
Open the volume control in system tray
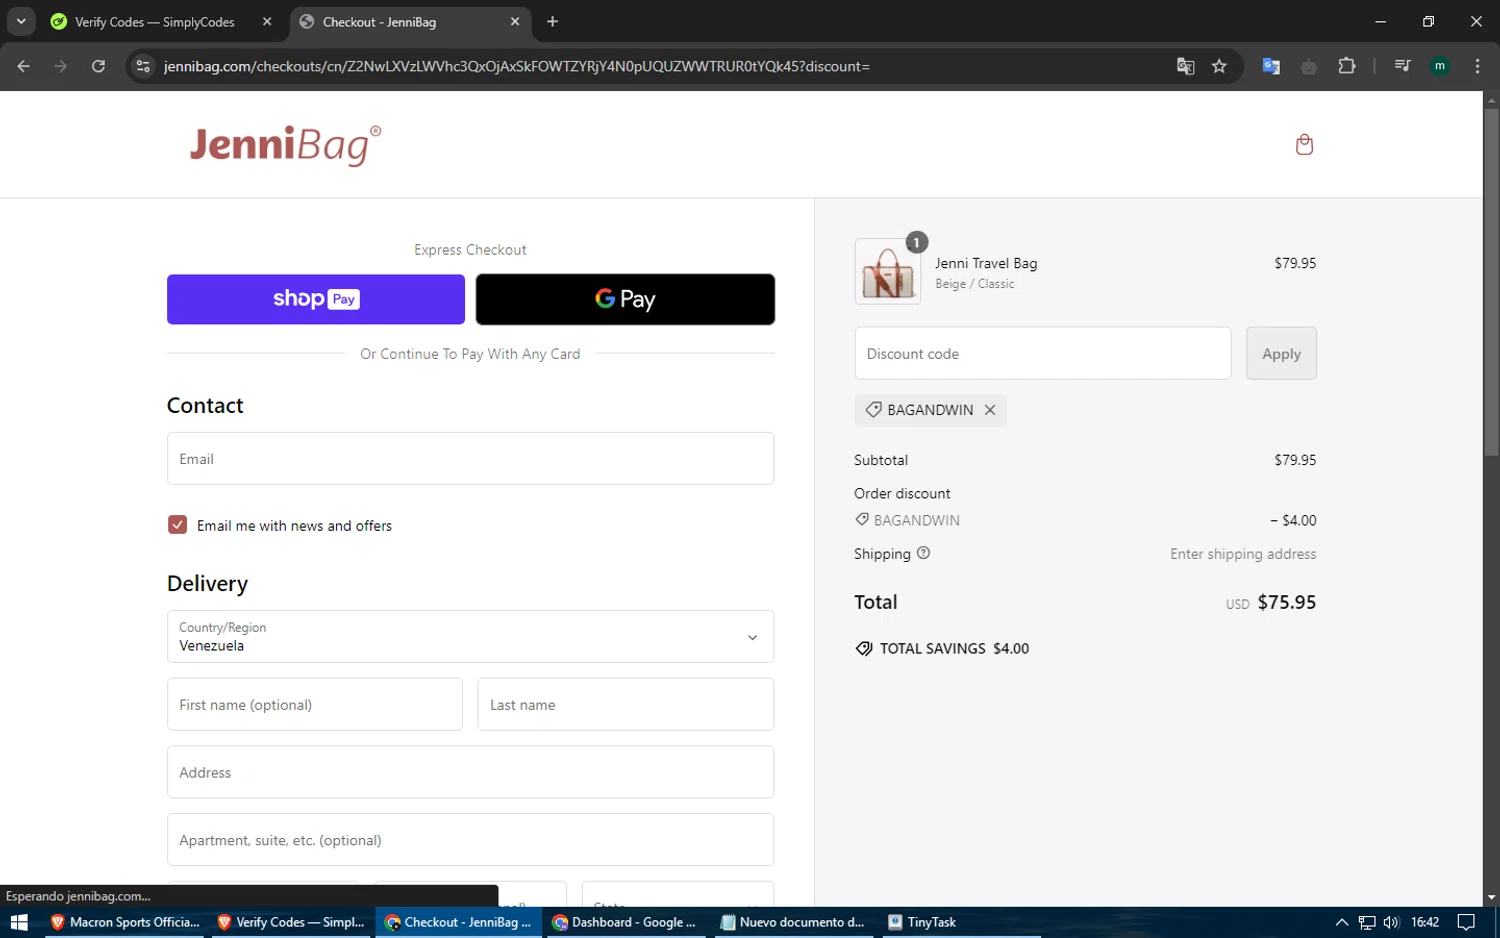tap(1391, 922)
